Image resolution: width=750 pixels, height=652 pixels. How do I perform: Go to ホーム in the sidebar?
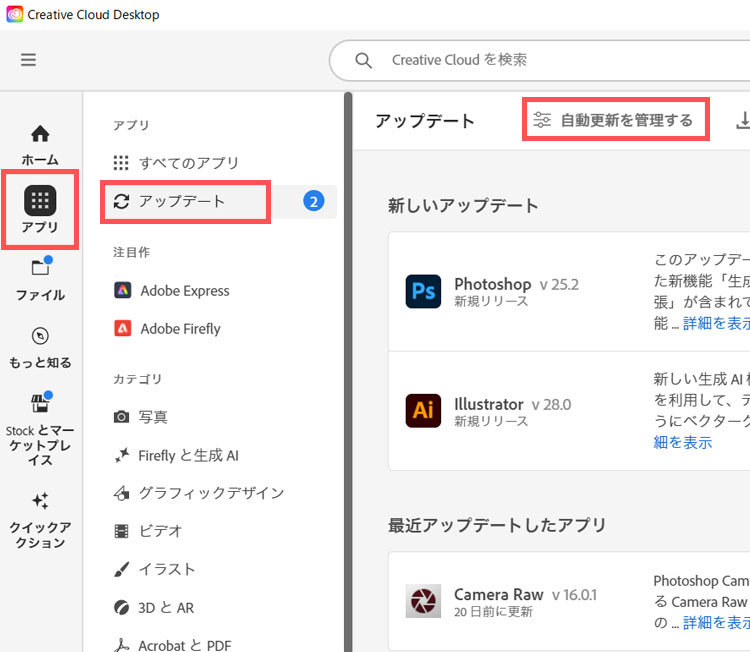click(40, 145)
